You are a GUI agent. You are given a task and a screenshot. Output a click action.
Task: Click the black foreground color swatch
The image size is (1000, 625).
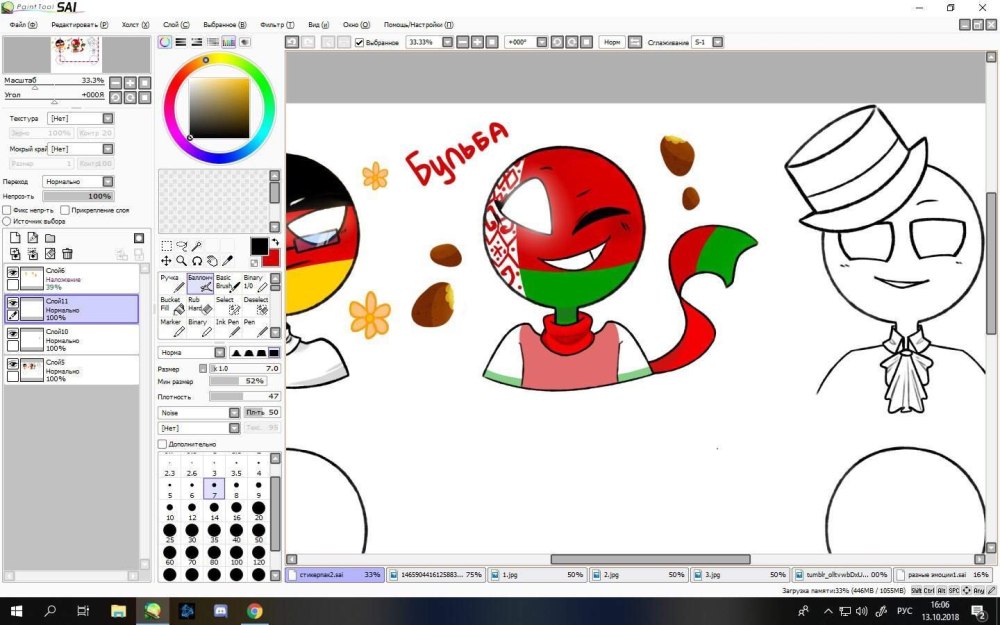click(259, 246)
